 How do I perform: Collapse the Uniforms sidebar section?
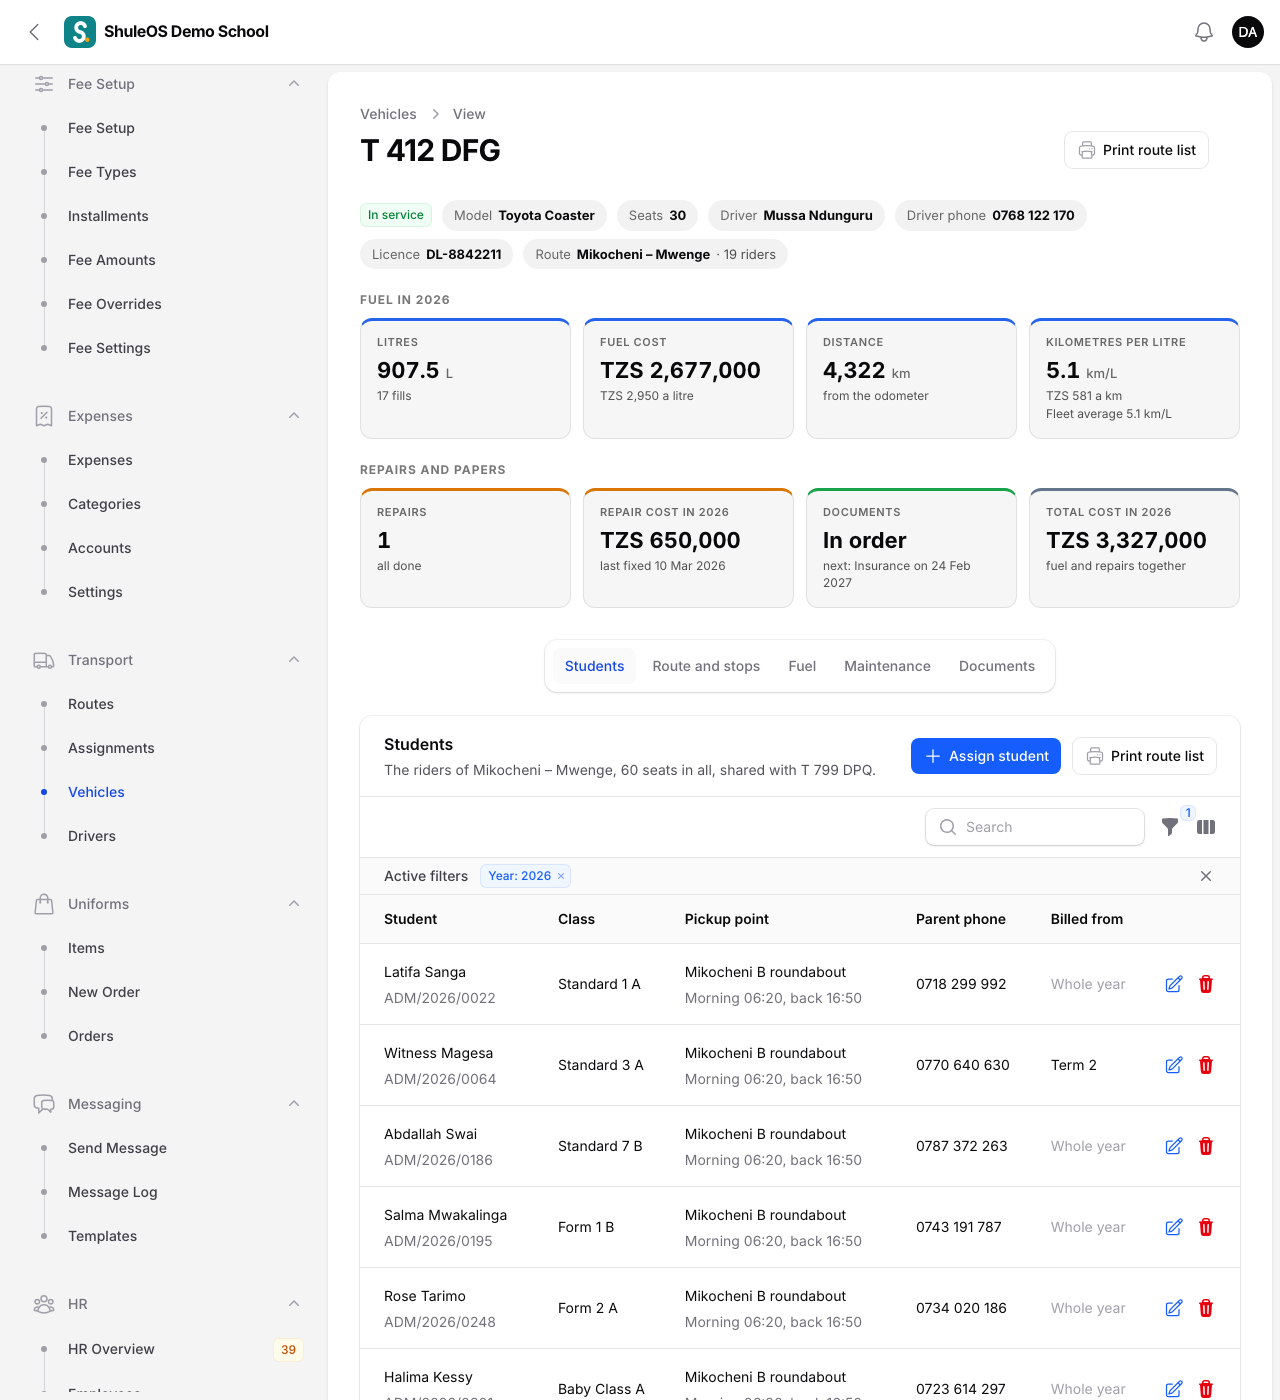click(294, 904)
